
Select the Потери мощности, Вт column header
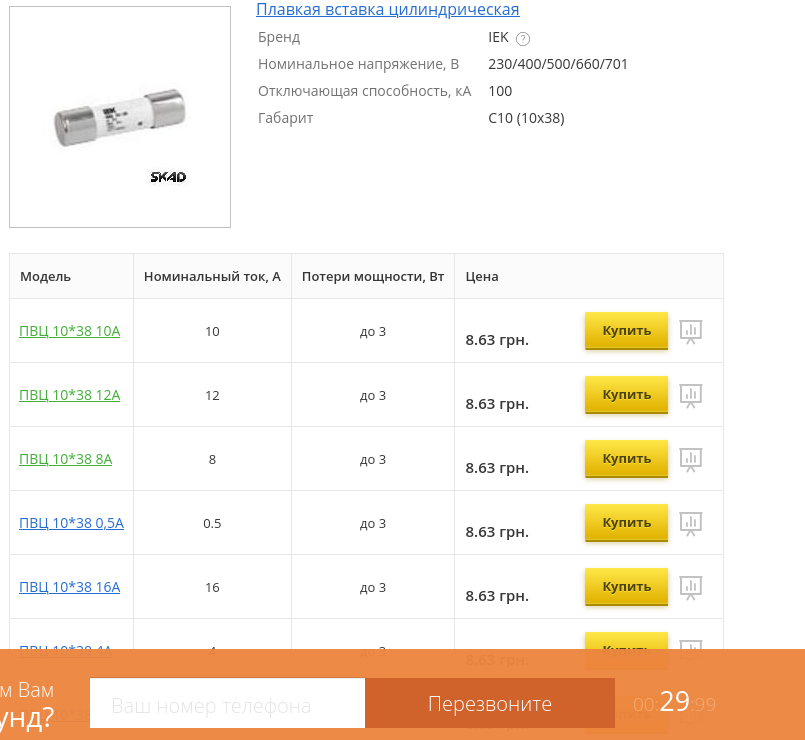click(x=373, y=276)
